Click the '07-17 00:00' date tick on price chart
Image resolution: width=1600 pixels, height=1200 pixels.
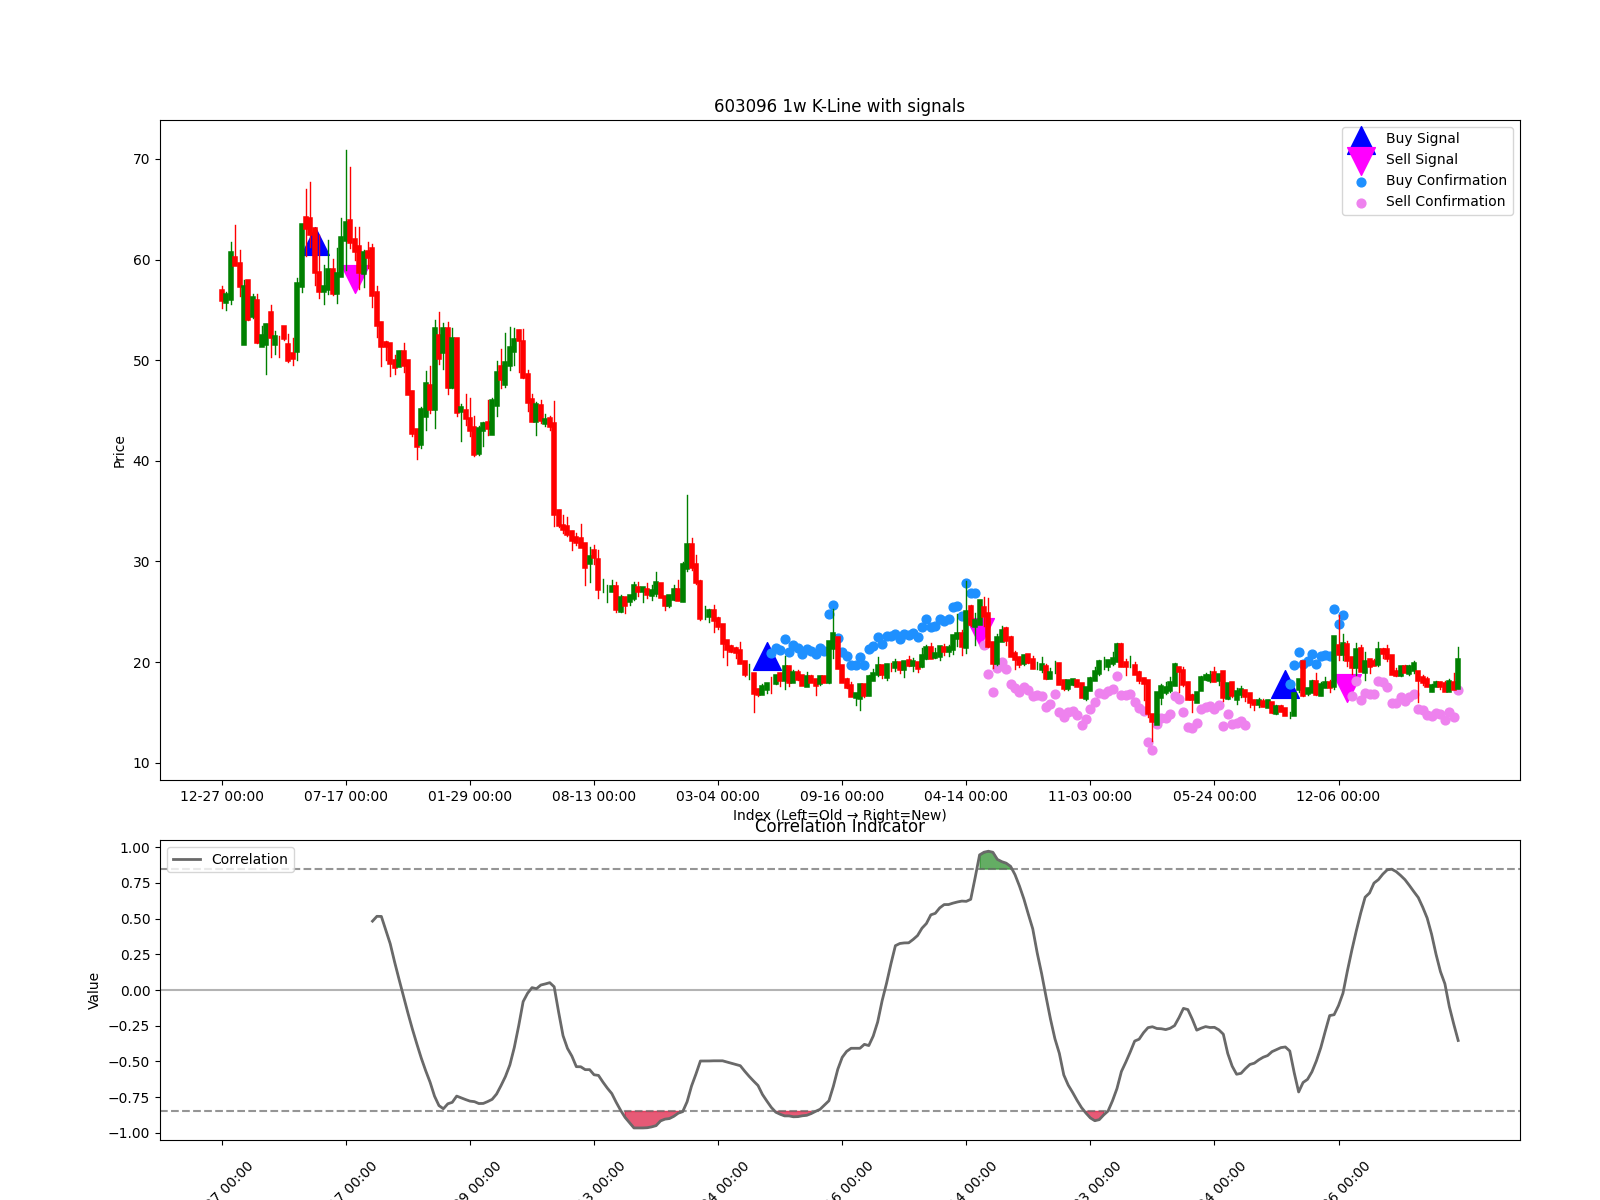[346, 797]
